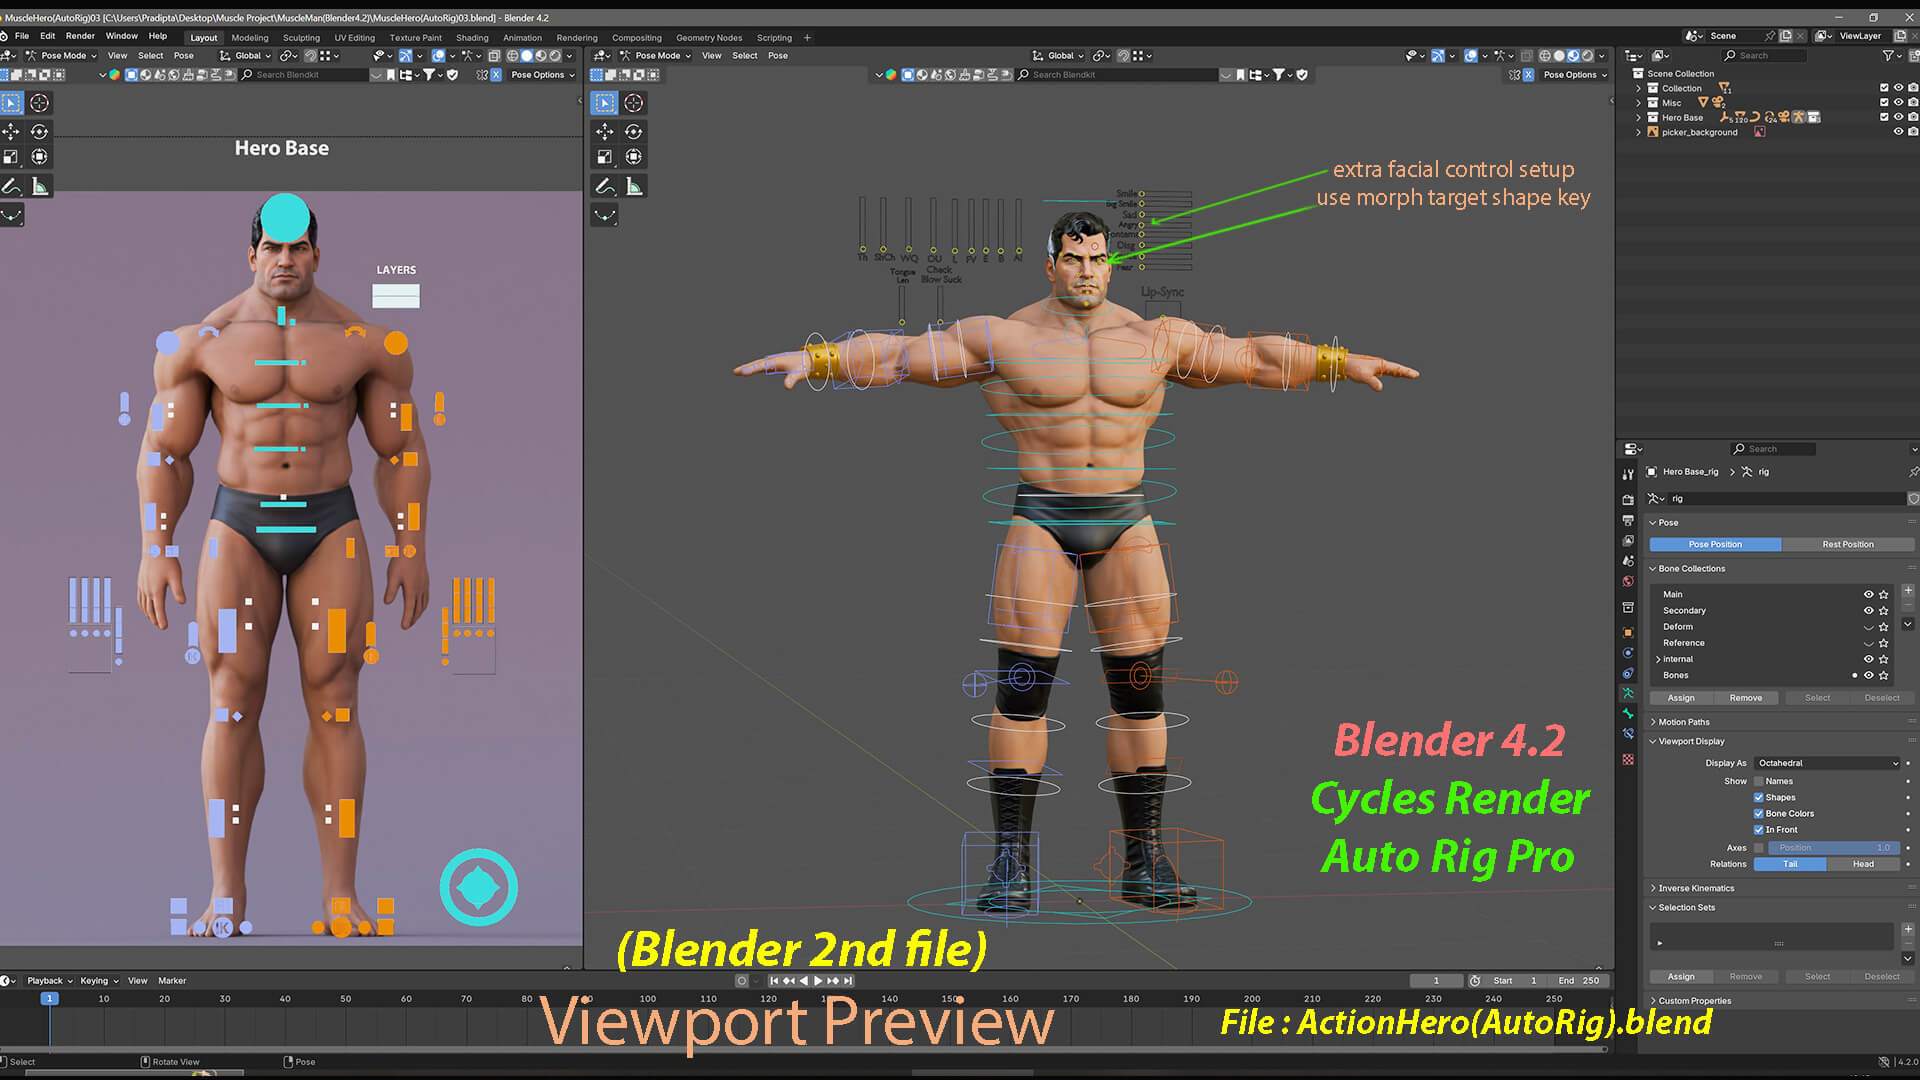Hide picker_background in the outliner
Screen dimensions: 1920x1080
[1898, 132]
